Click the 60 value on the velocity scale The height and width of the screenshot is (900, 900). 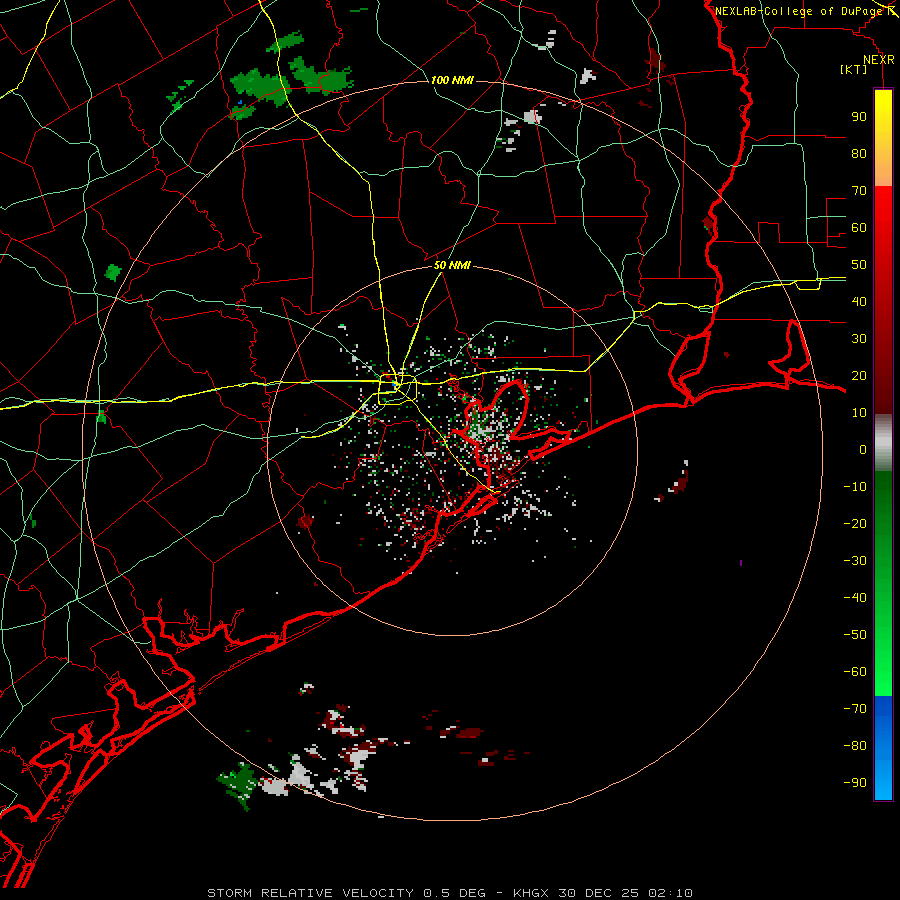(859, 227)
